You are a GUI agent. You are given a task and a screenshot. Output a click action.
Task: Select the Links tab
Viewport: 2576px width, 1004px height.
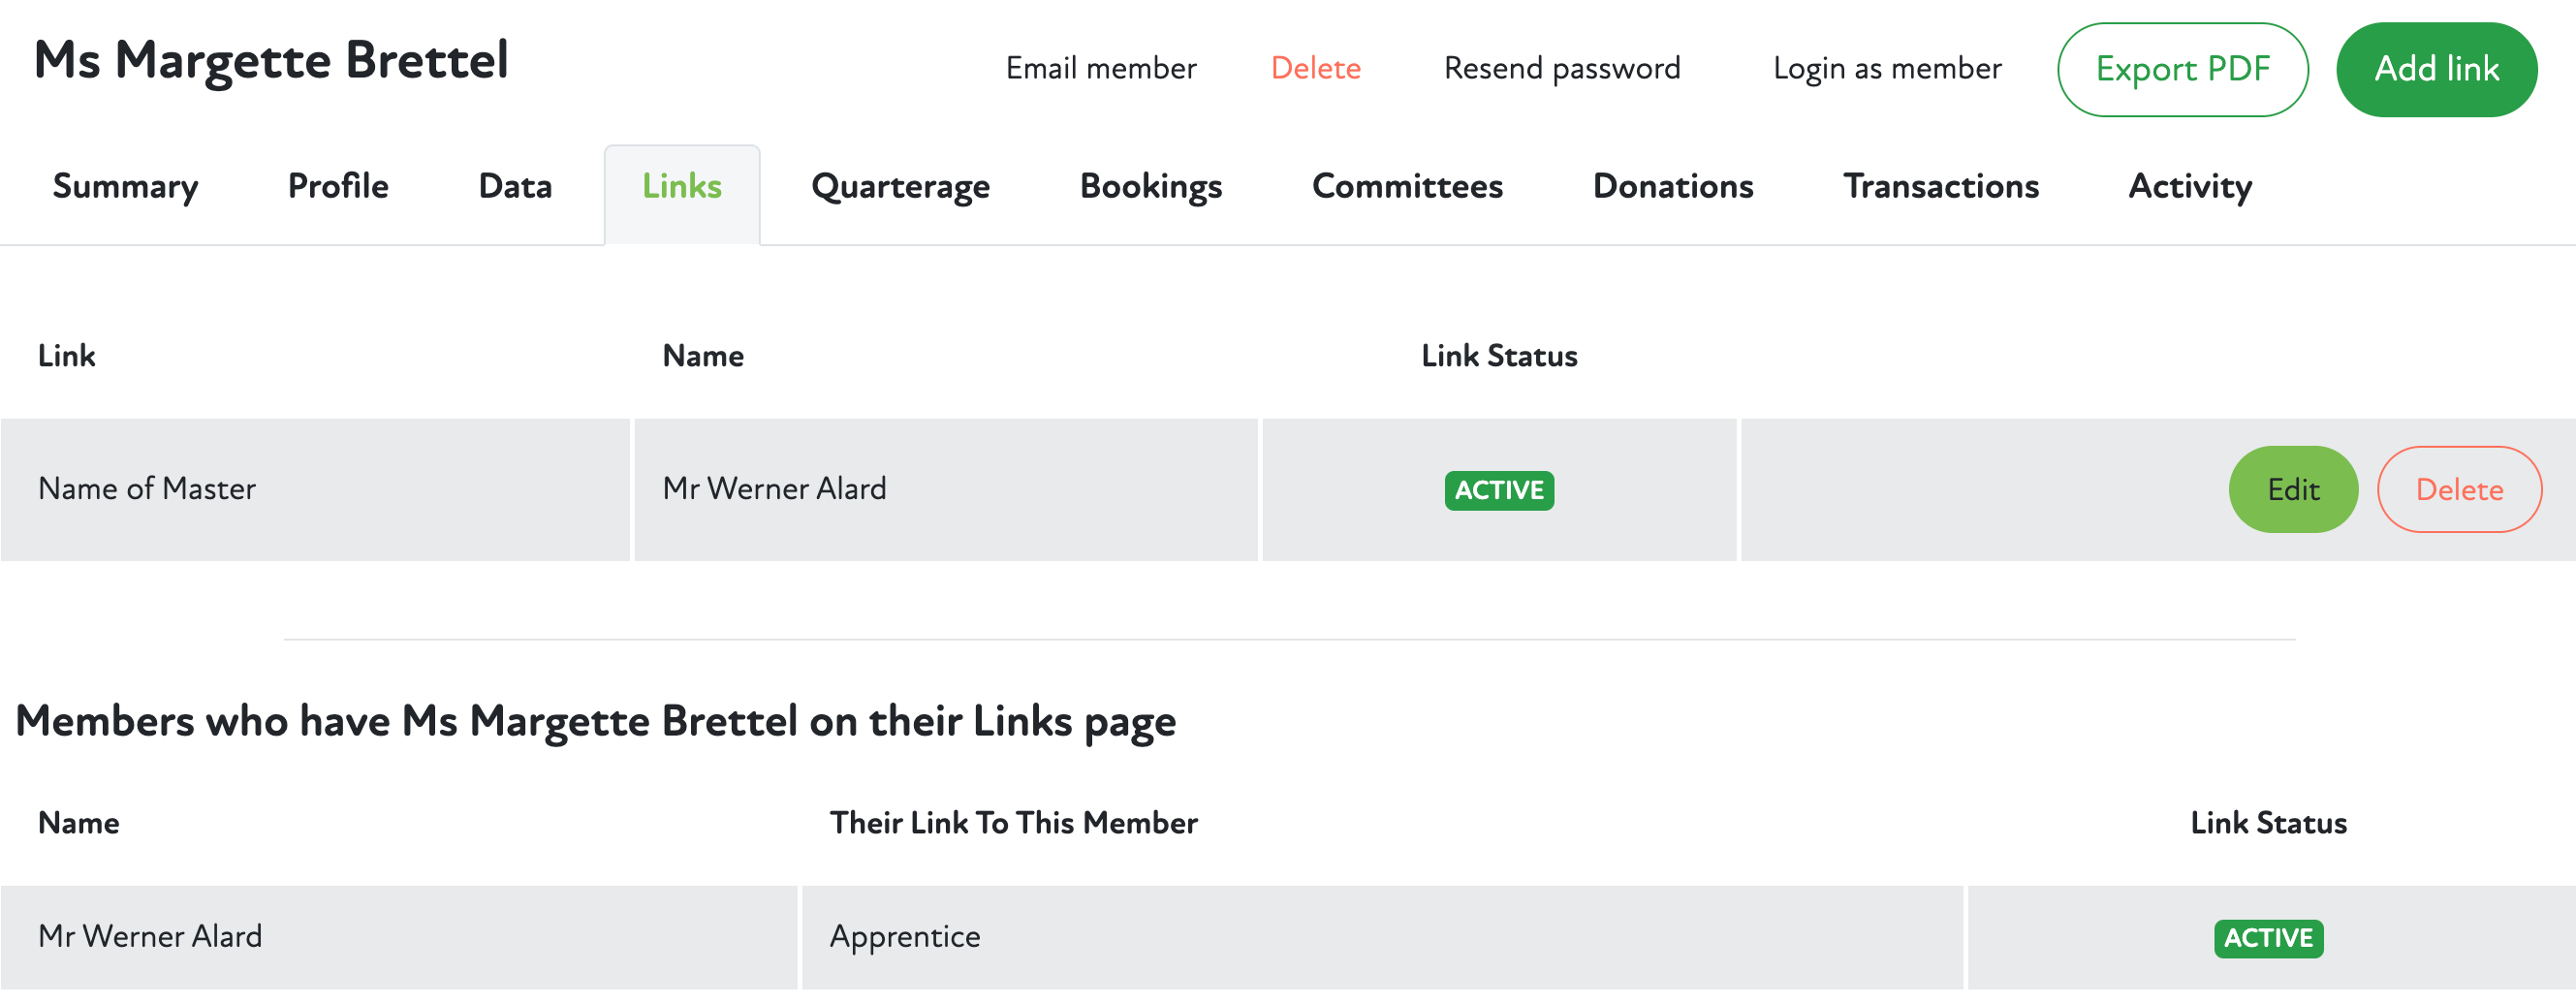point(682,187)
